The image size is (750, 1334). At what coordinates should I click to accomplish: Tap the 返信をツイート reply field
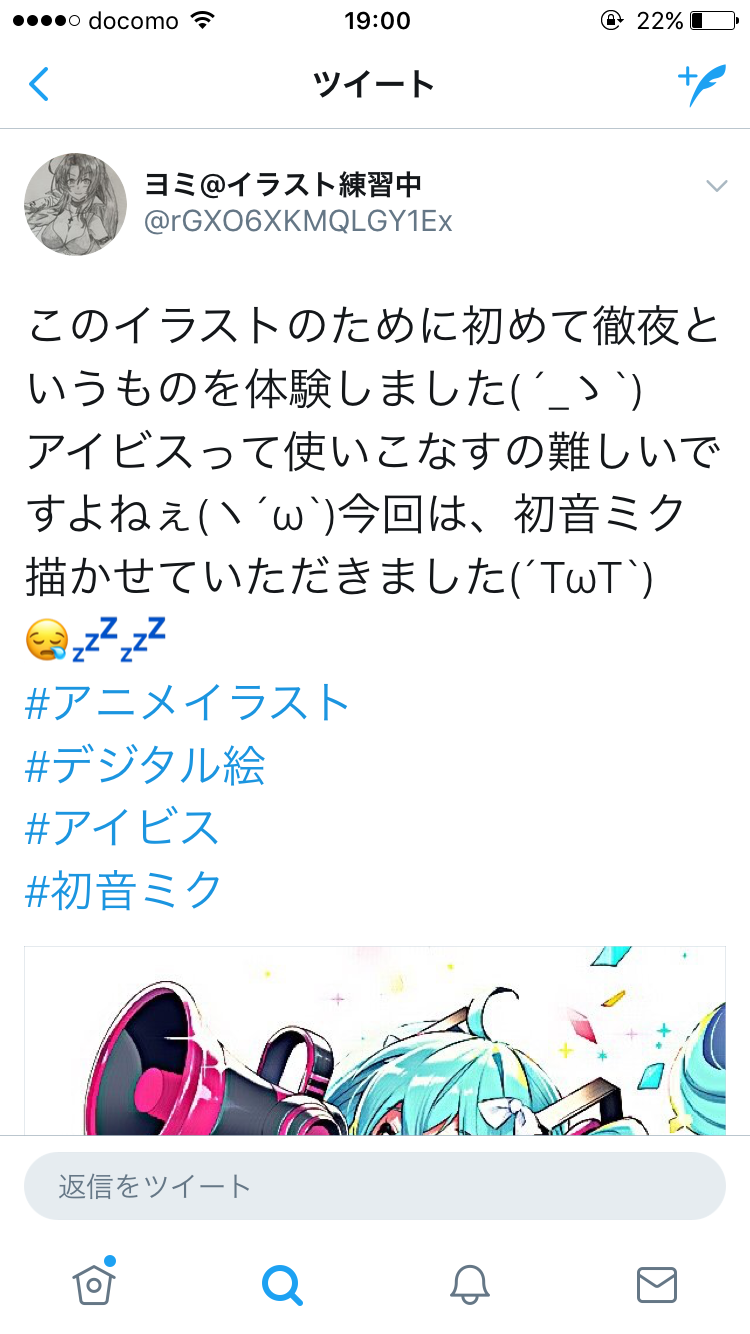point(375,1186)
